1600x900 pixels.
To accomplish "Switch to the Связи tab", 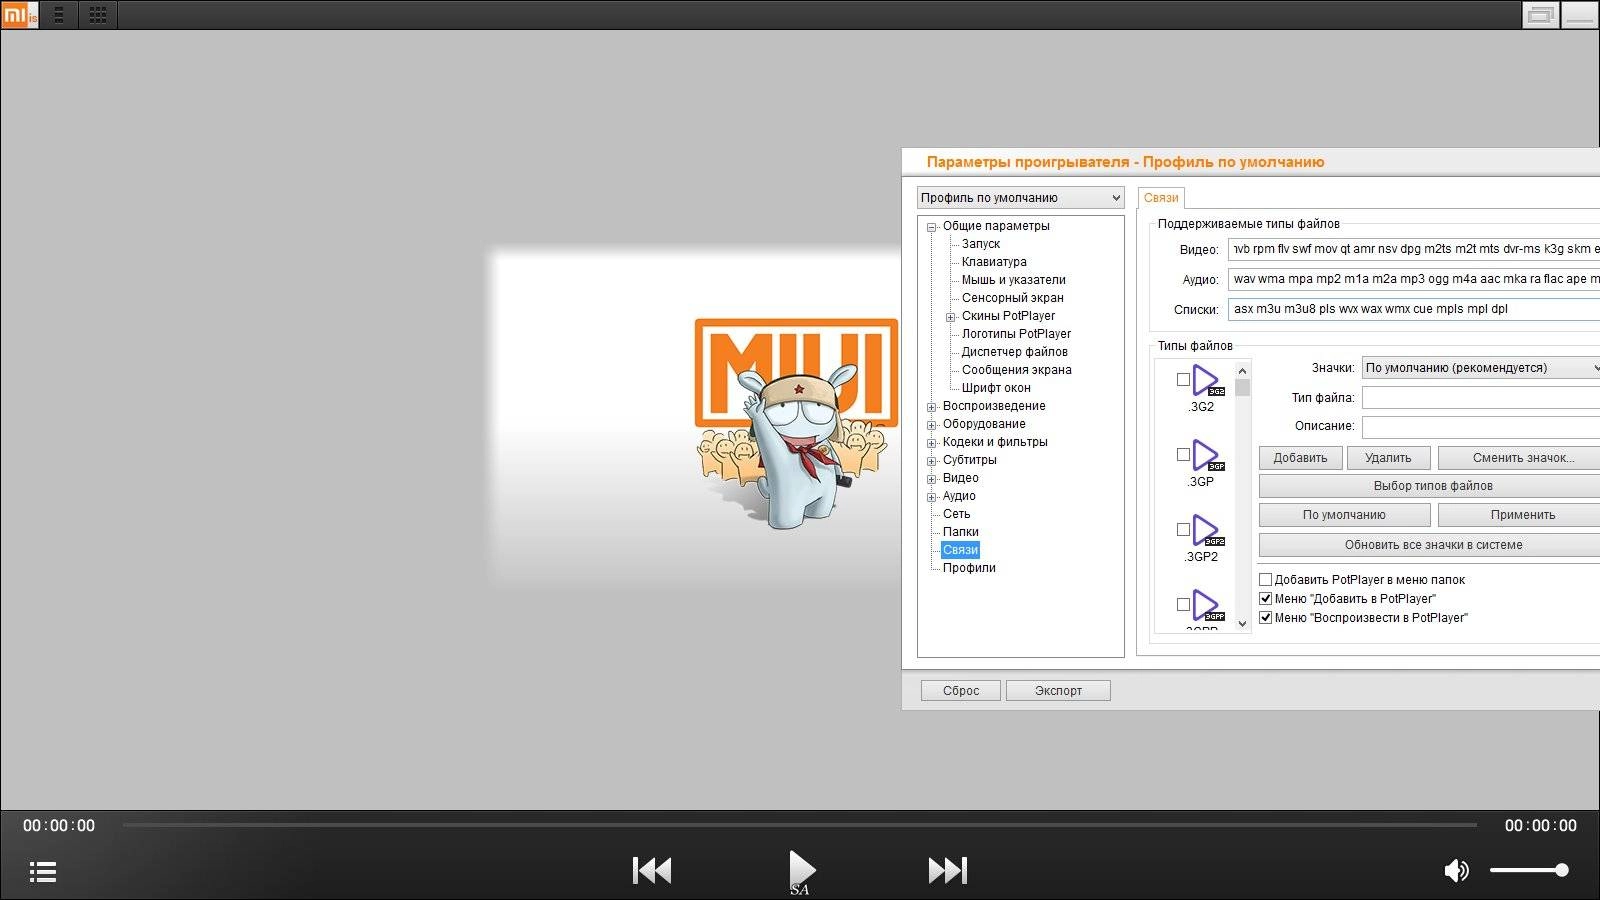I will [x=1161, y=198].
